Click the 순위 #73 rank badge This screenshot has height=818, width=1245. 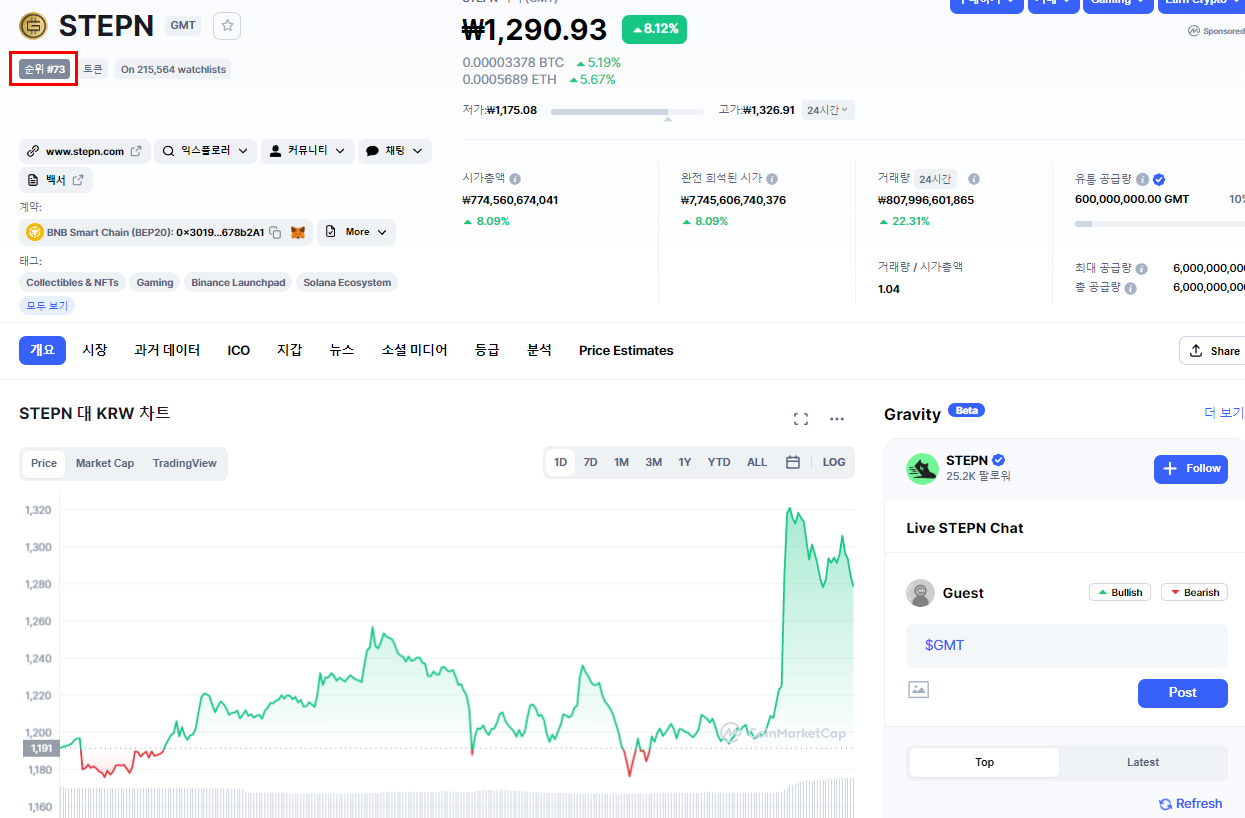point(44,69)
